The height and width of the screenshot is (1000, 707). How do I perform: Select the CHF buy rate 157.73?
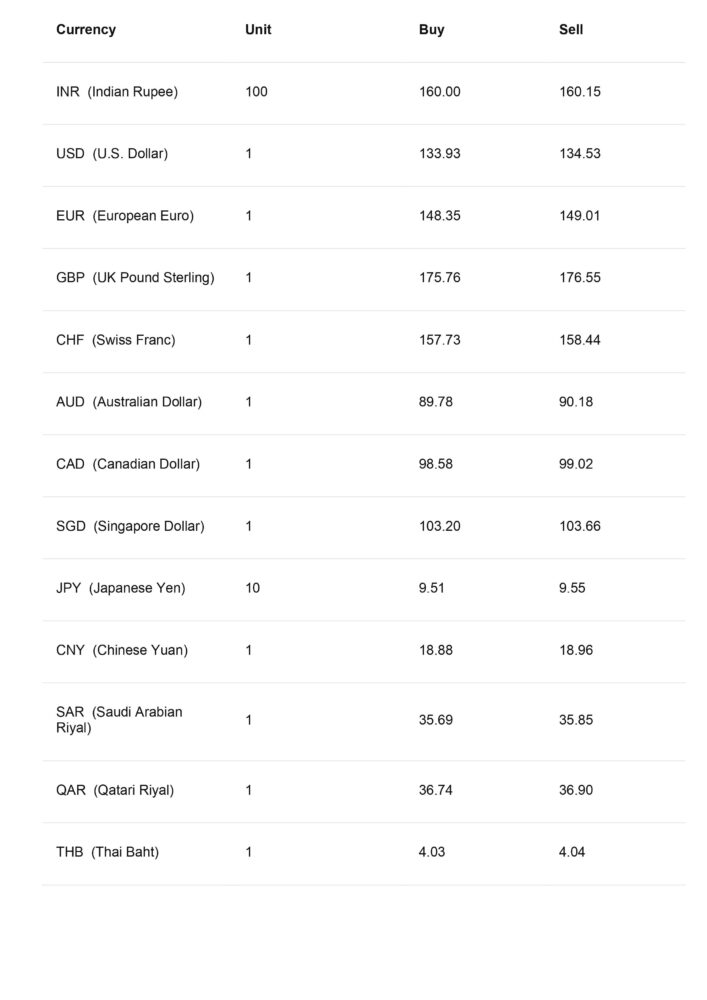[439, 340]
